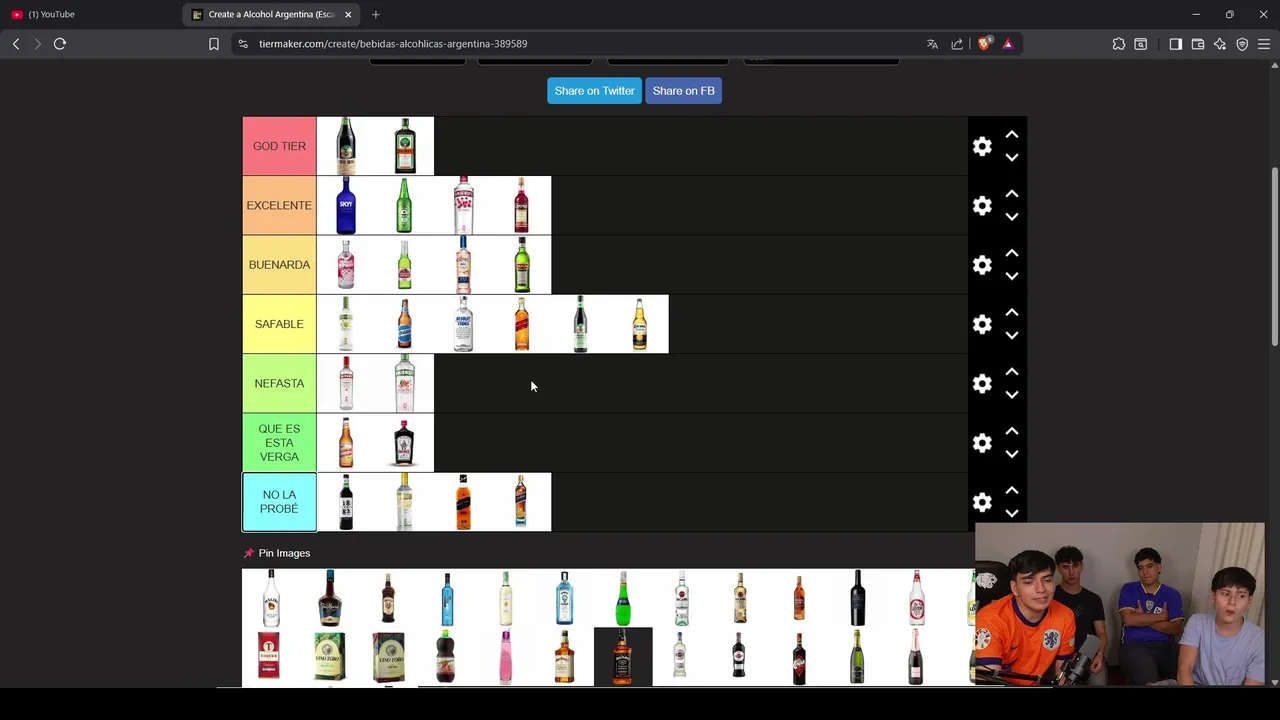
Task: Select the BUENARDA label cell
Action: click(x=279, y=265)
